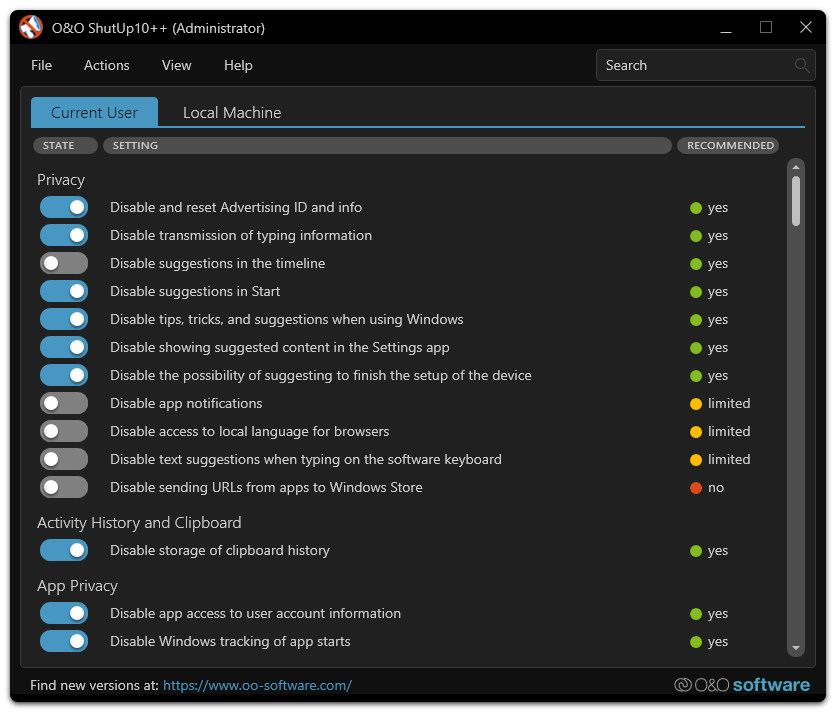Image resolution: width=836 pixels, height=712 pixels.
Task: Click 'yes' beside Disable transmission of typing information
Action: click(x=718, y=236)
